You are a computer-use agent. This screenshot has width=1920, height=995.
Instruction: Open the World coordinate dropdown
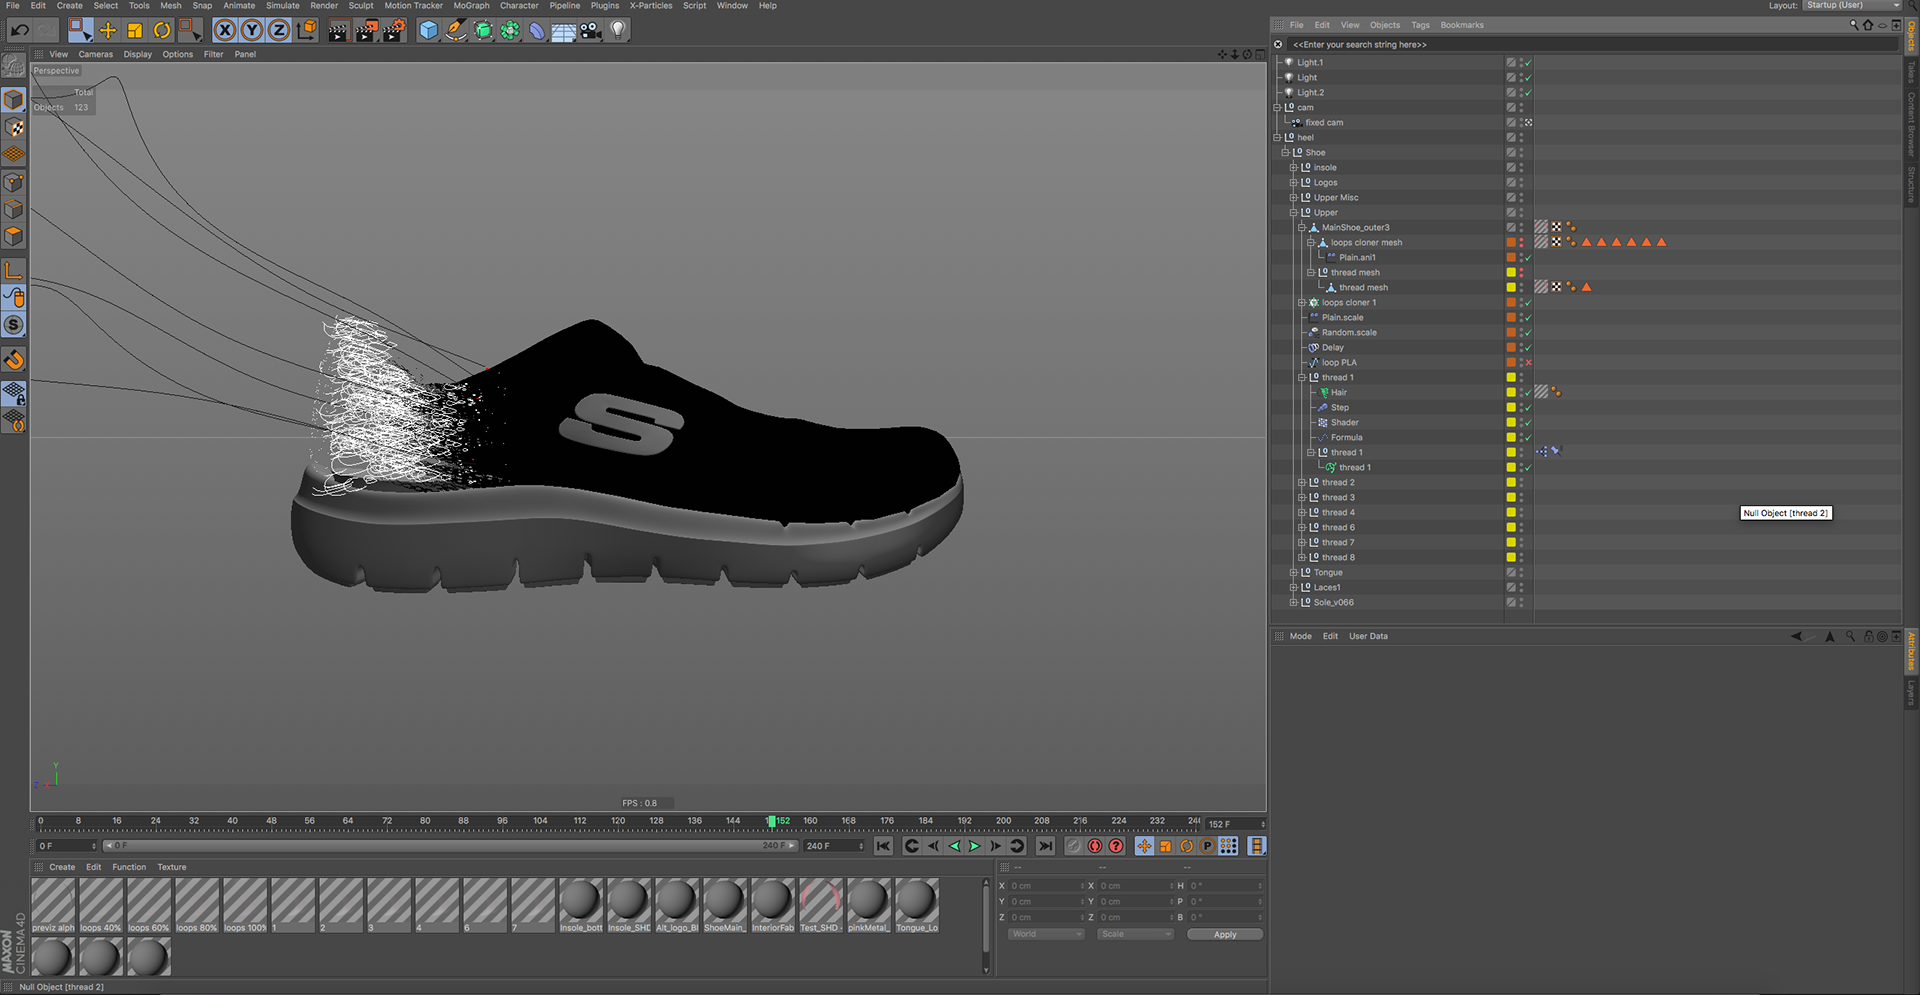point(1046,934)
